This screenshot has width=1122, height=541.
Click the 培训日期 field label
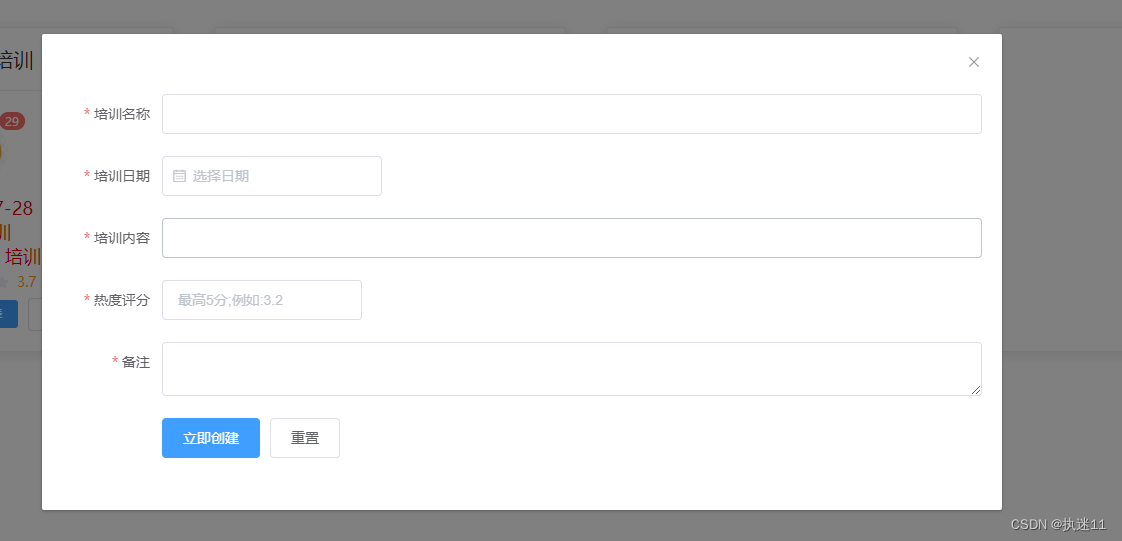point(122,176)
